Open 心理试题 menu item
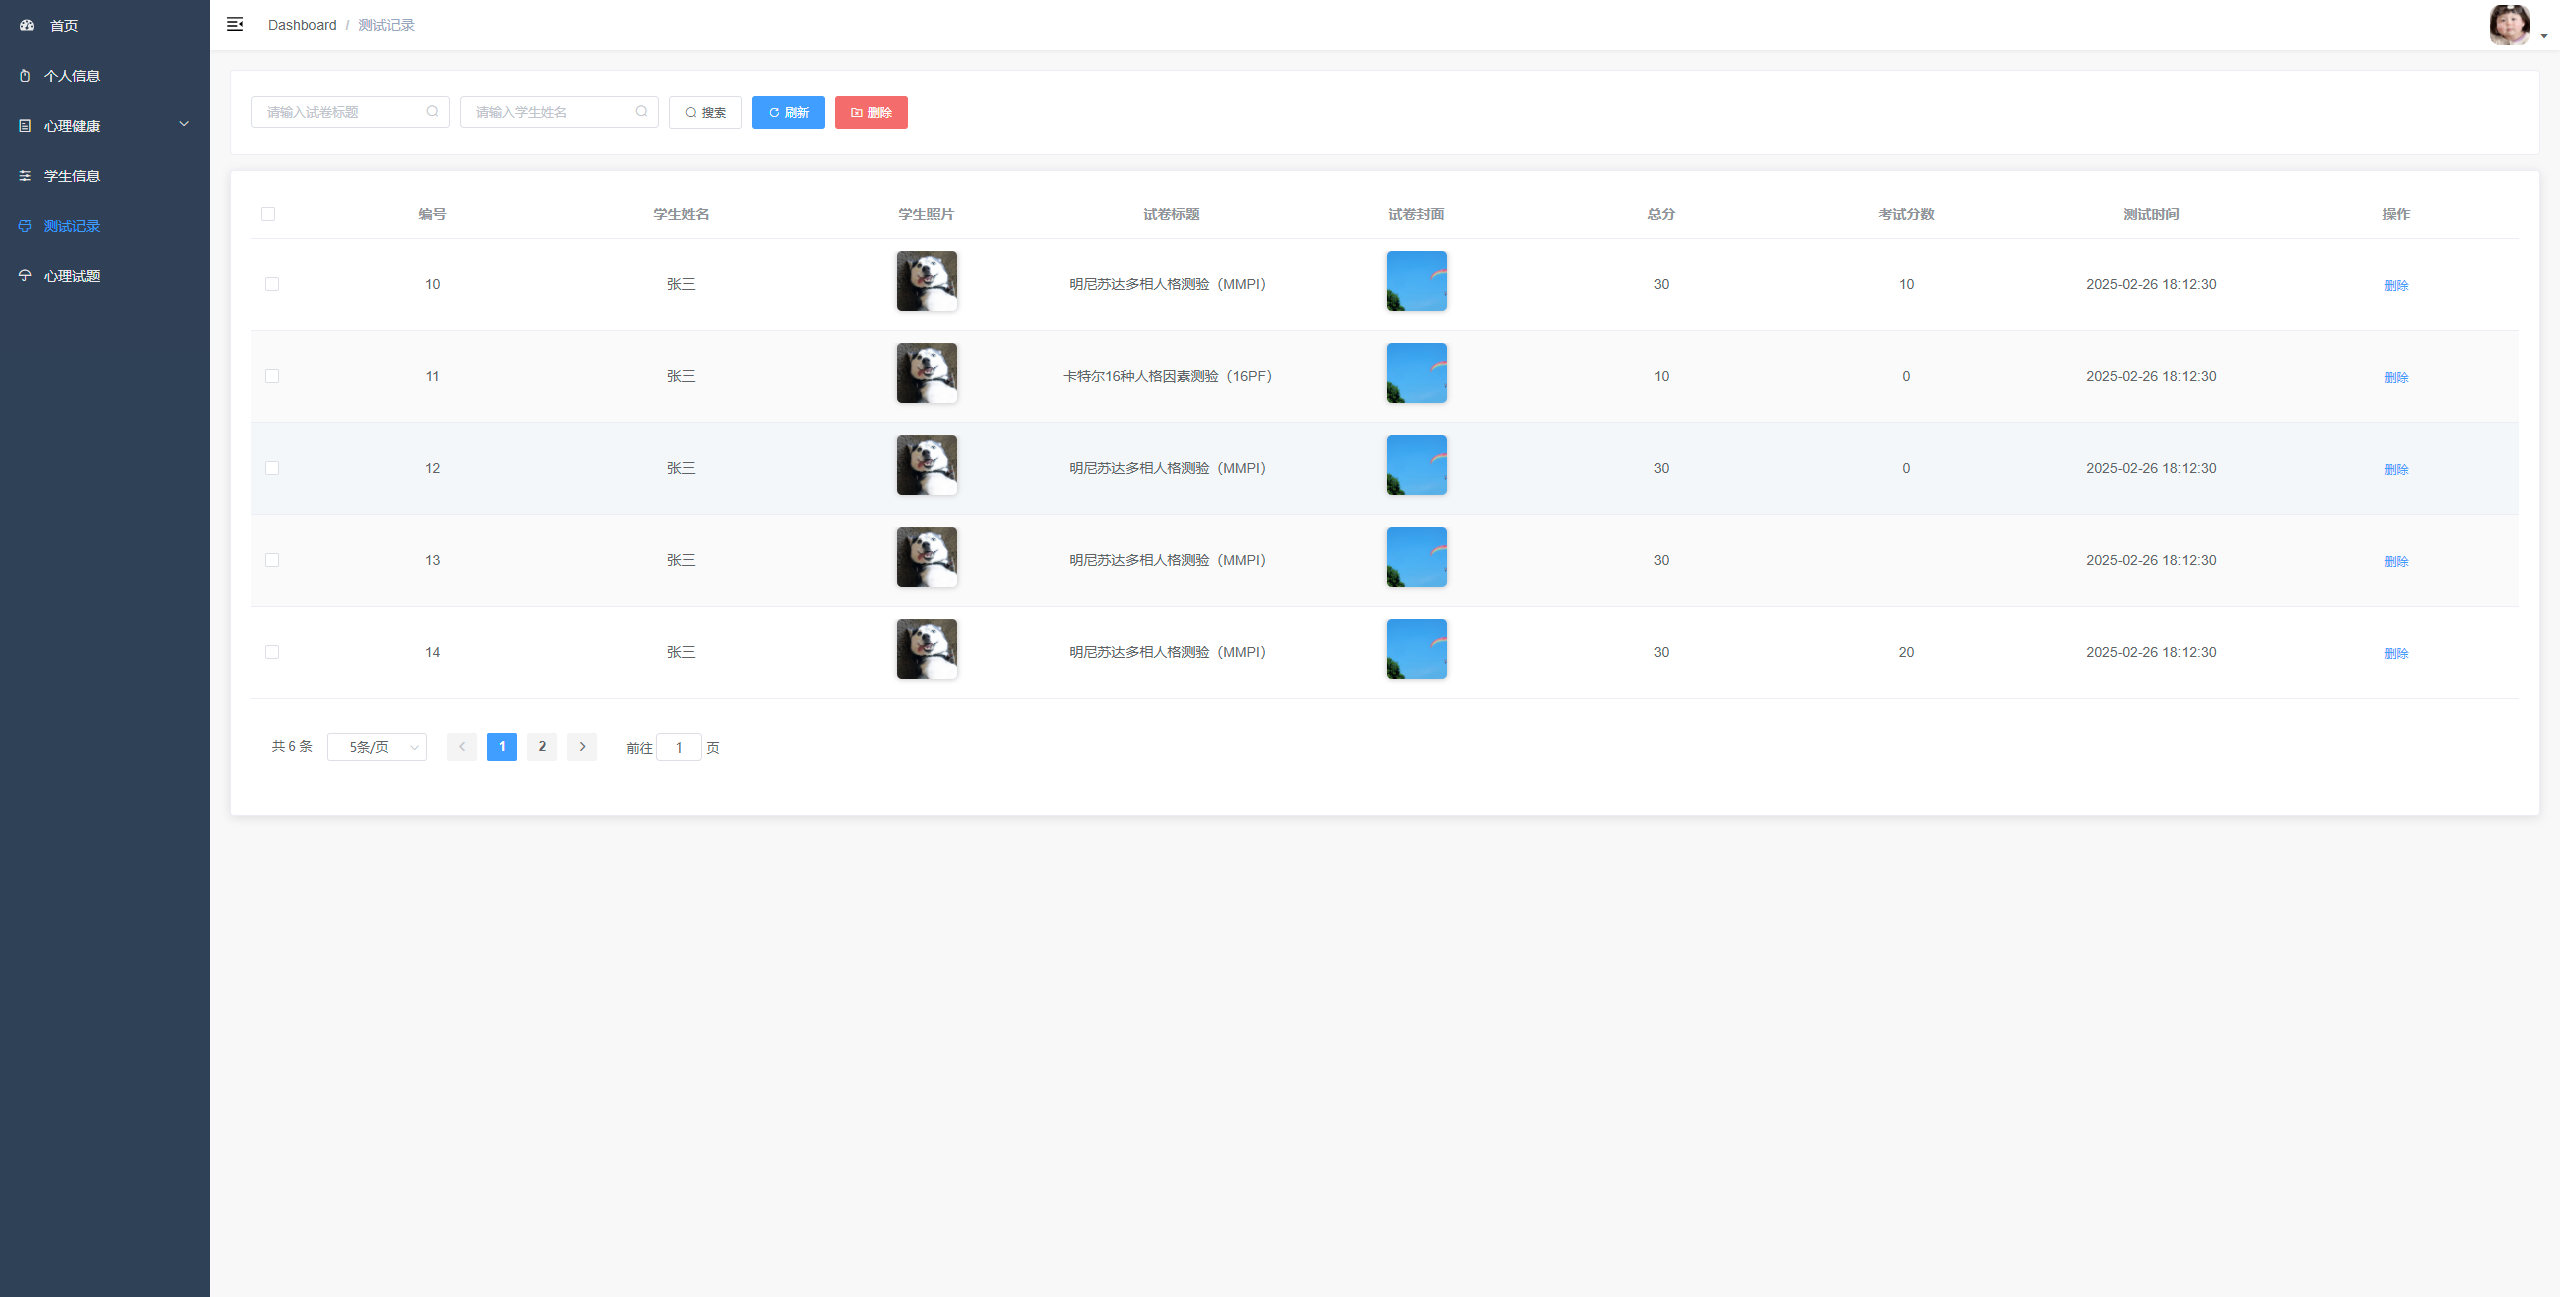 pos(105,275)
